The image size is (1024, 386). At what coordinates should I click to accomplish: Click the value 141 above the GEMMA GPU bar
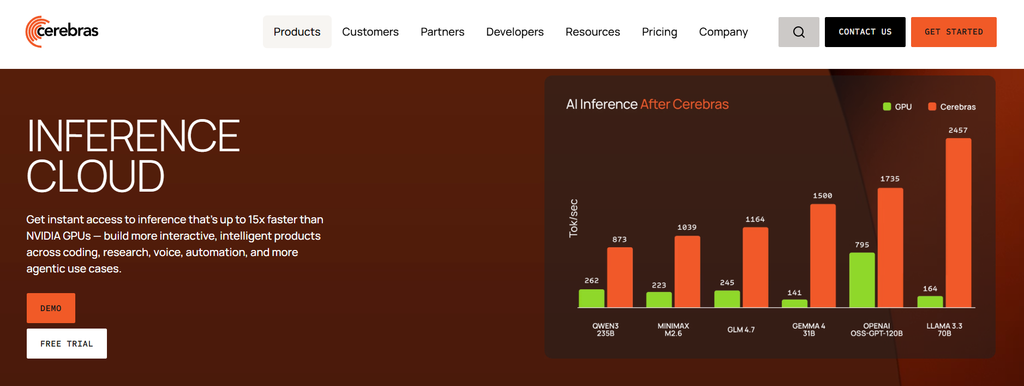795,293
